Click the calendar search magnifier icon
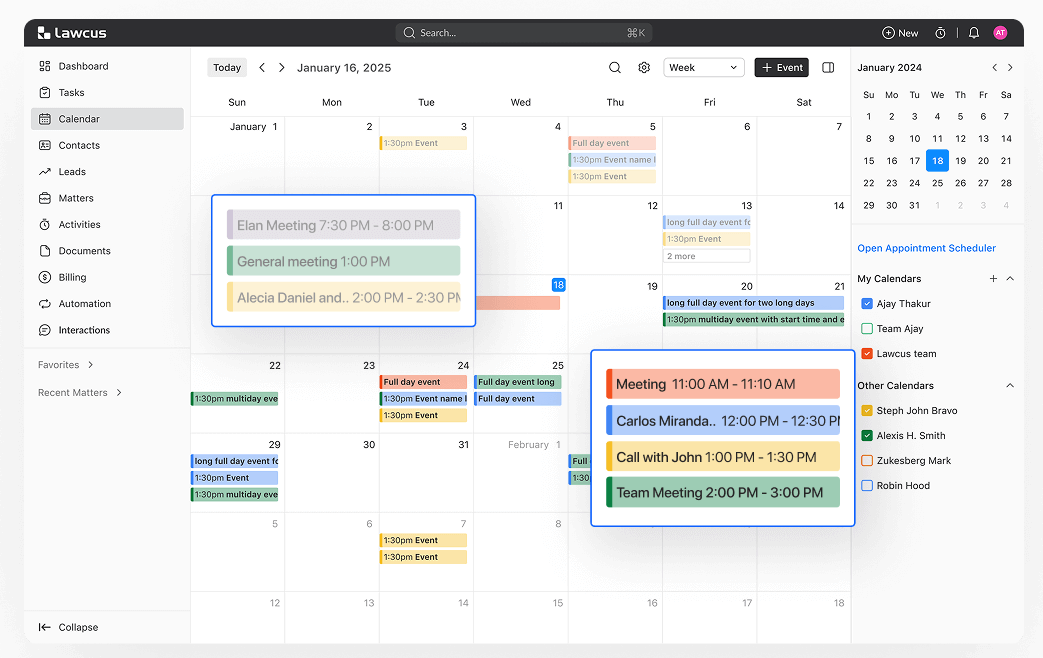The height and width of the screenshot is (658, 1043). pos(615,68)
